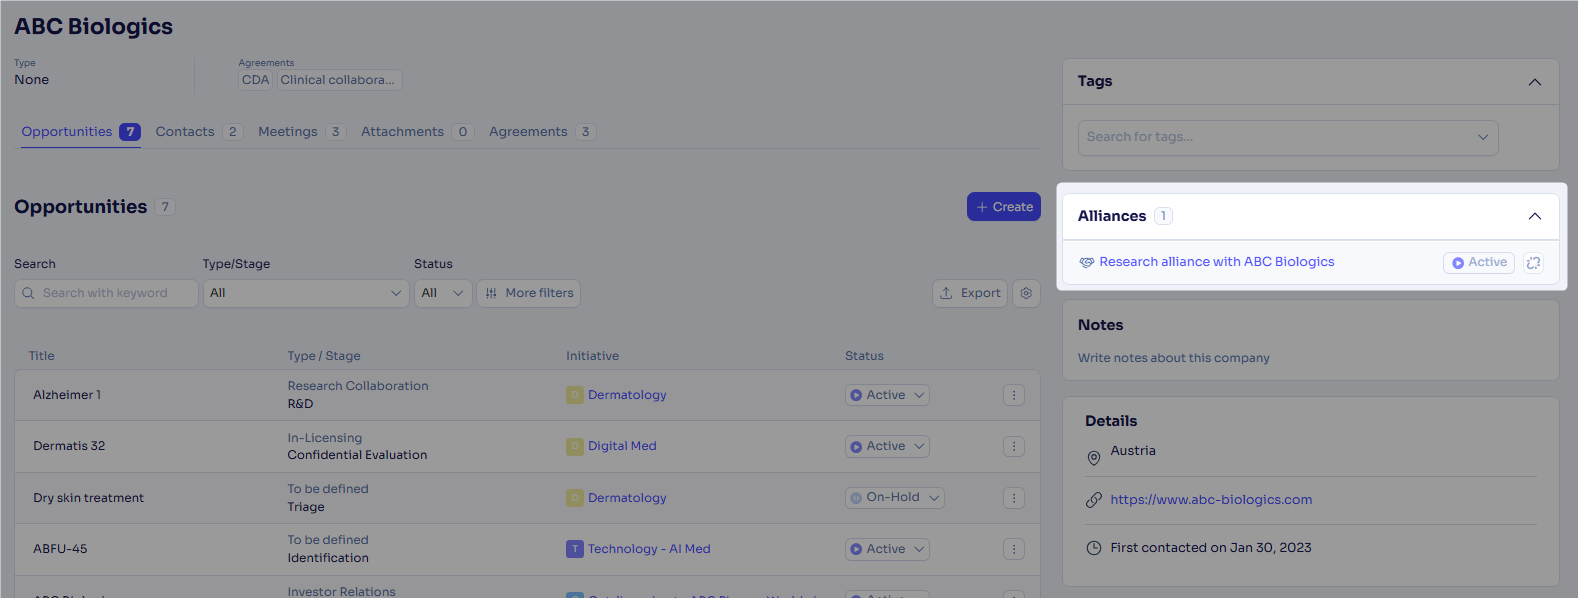
Task: Click the Search with keyword field
Action: 106,293
